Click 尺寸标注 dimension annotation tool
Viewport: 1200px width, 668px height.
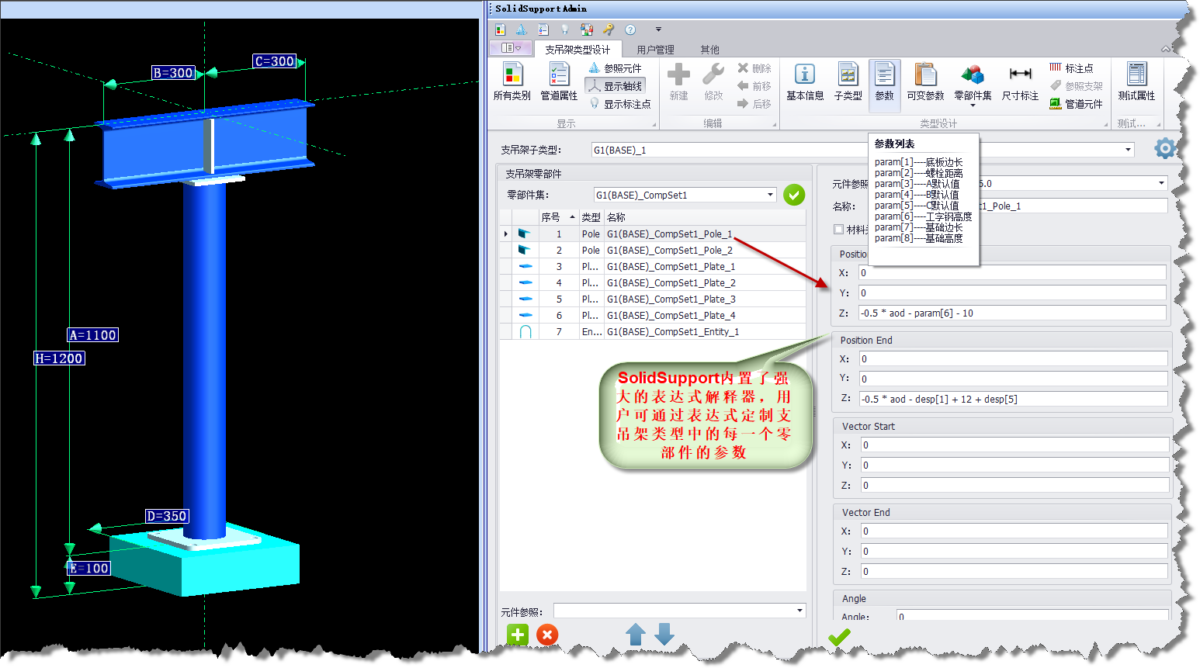click(x=1020, y=83)
